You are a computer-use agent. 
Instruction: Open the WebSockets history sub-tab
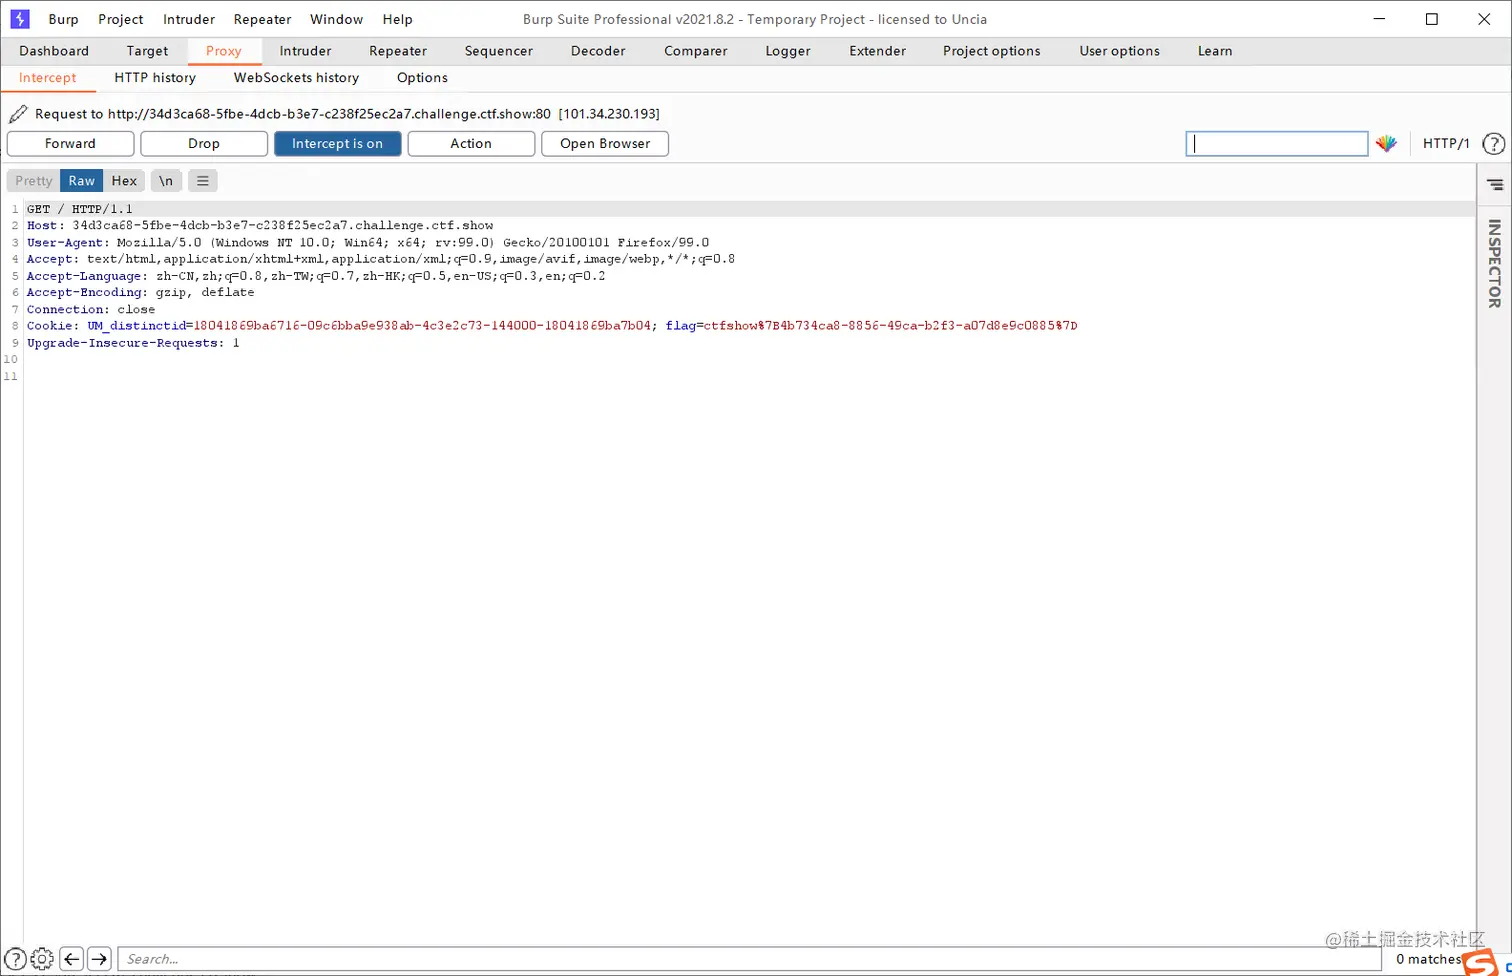[x=296, y=78]
